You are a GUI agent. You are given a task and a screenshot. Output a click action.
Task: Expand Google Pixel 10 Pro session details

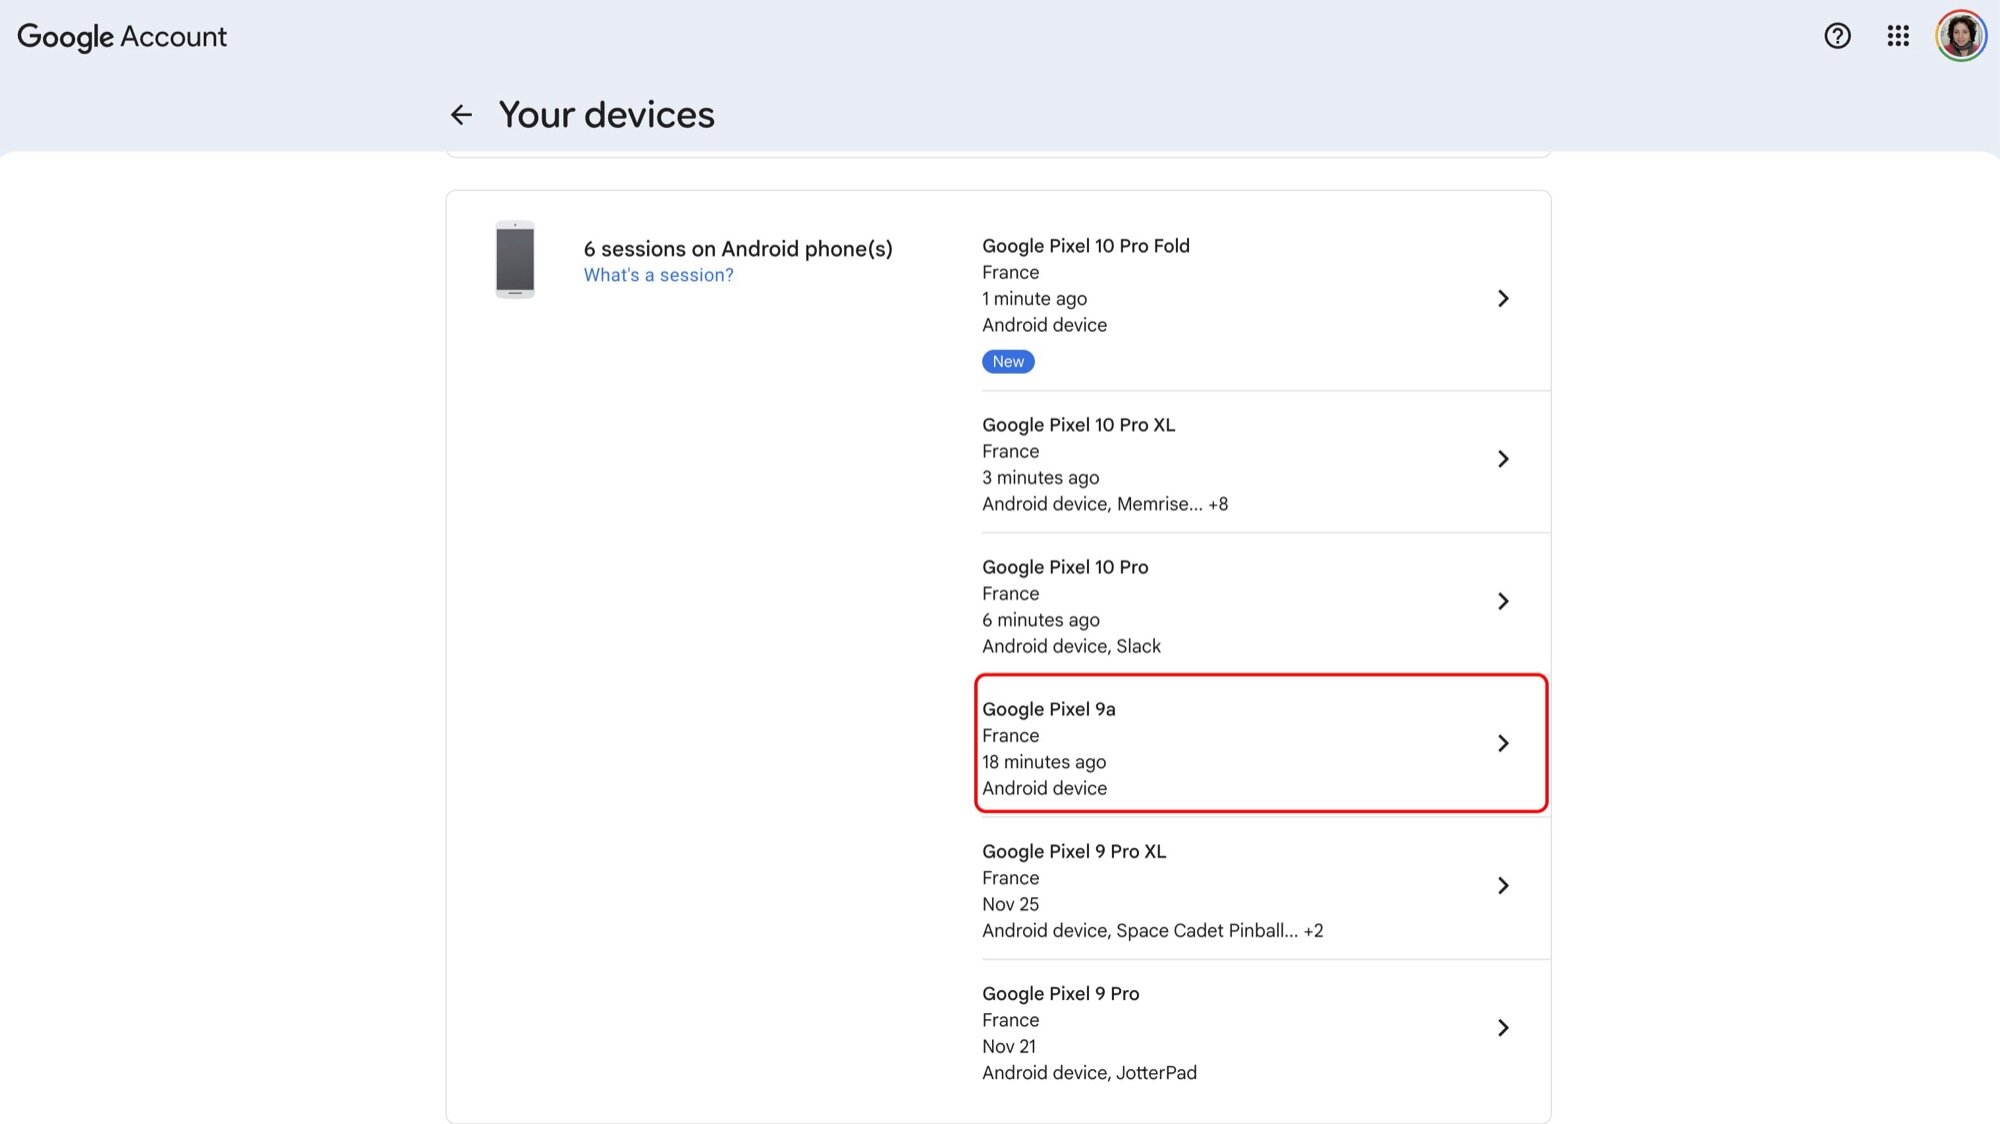point(1503,601)
